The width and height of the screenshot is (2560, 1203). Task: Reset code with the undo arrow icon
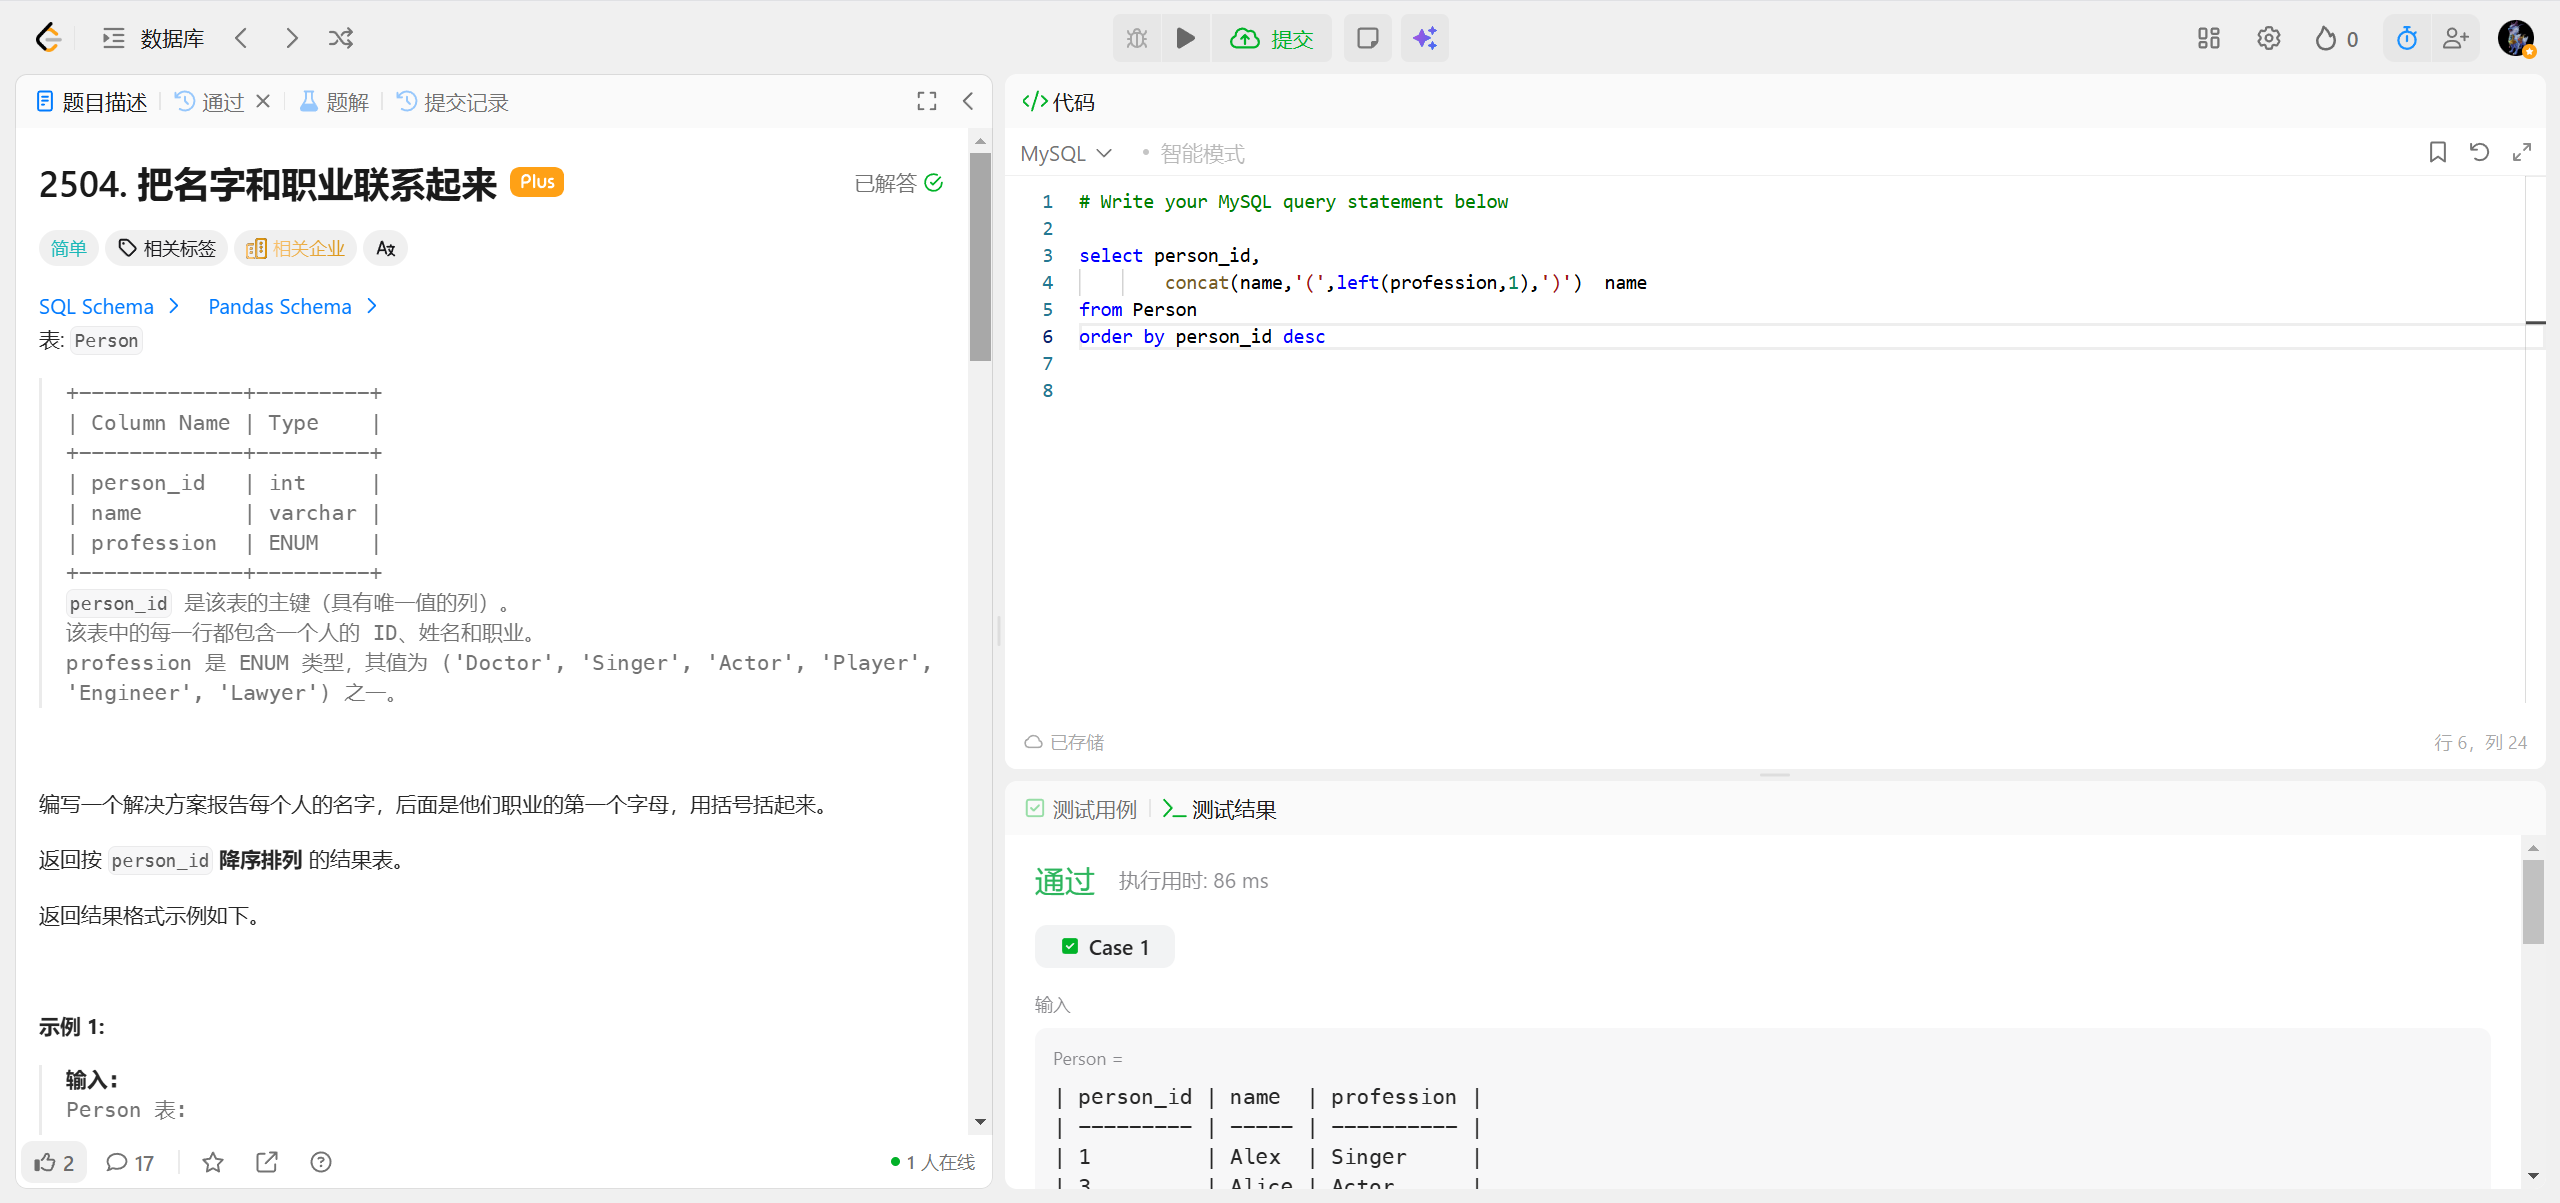click(x=2479, y=152)
